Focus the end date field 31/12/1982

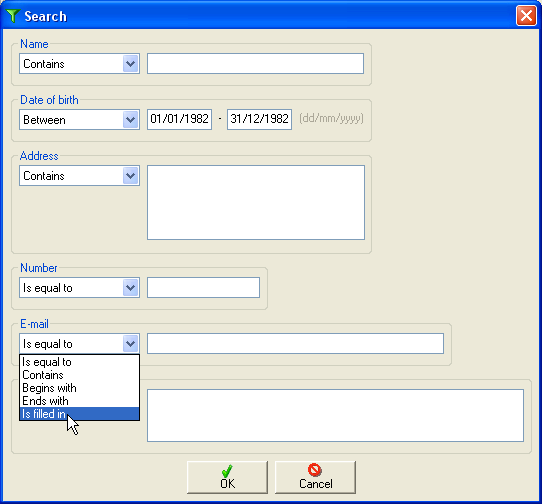[259, 120]
